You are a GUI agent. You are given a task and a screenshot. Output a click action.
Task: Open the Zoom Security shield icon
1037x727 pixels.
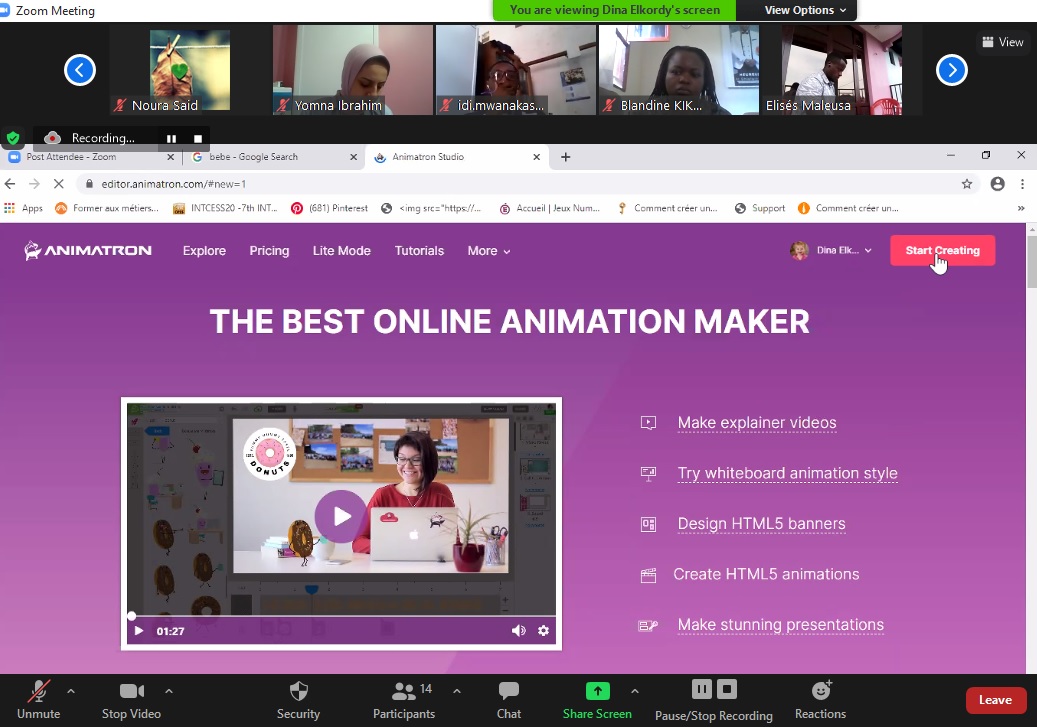(x=298, y=692)
